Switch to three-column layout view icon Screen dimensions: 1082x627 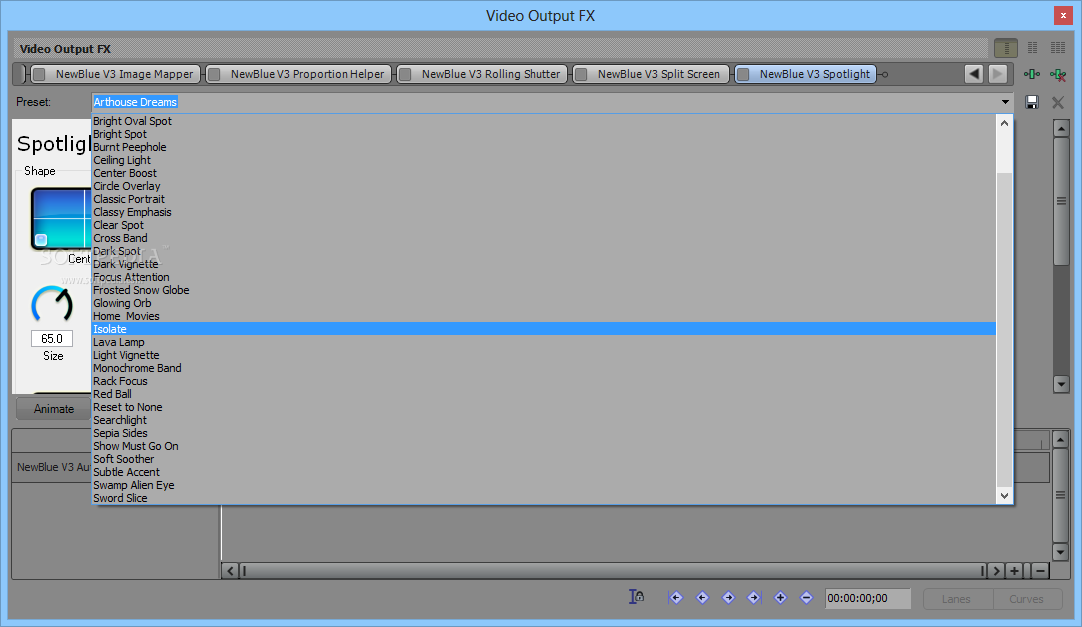(1058, 48)
